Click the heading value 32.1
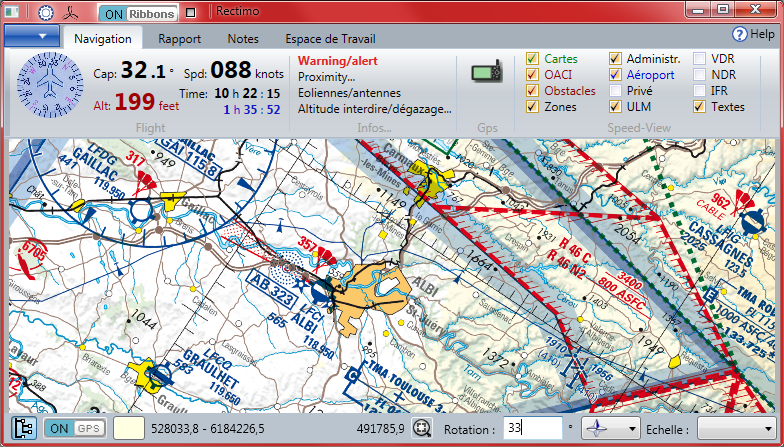784x447 pixels. coord(144,70)
